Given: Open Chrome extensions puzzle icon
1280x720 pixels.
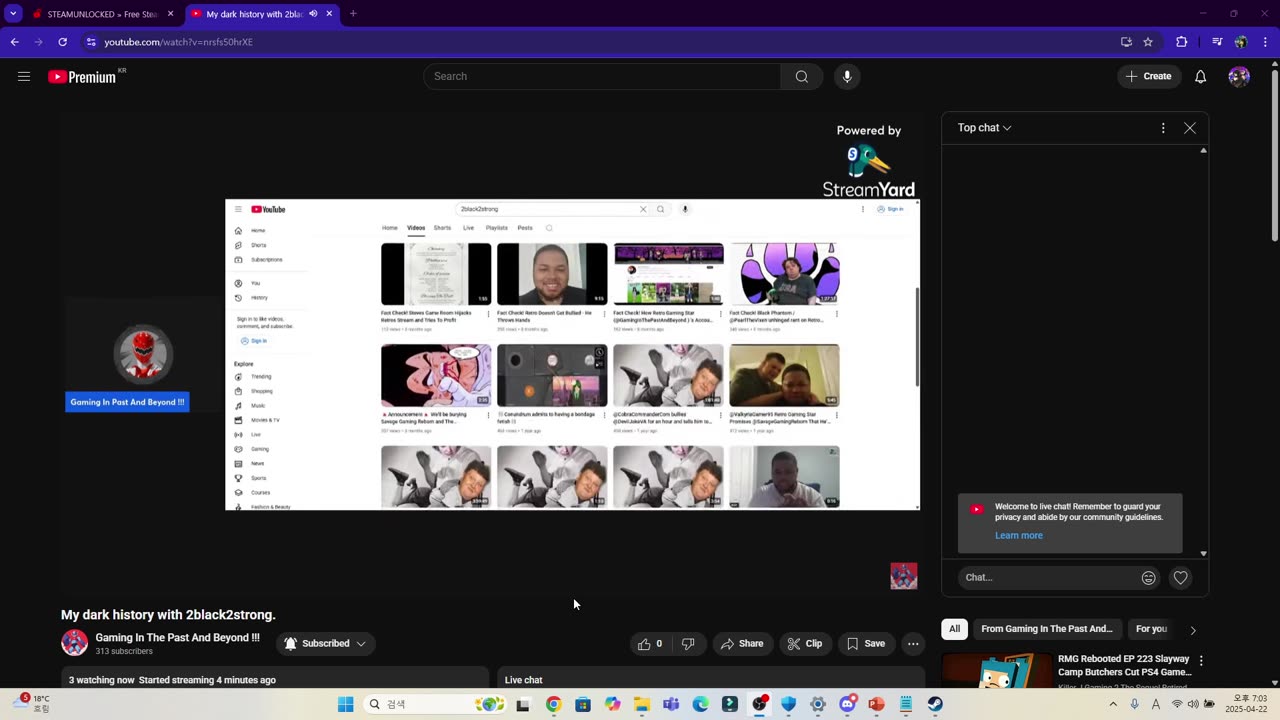Looking at the screenshot, I should click(1182, 42).
